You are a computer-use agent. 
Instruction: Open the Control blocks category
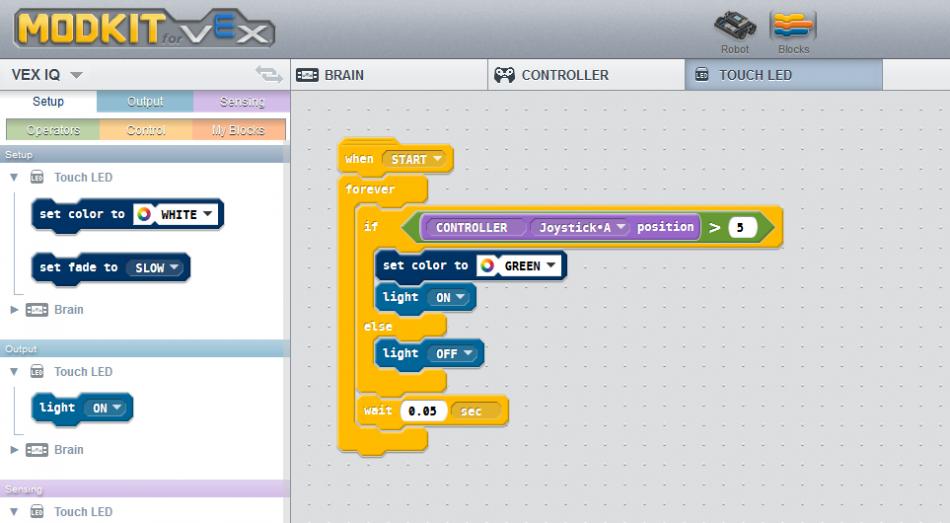click(x=146, y=130)
